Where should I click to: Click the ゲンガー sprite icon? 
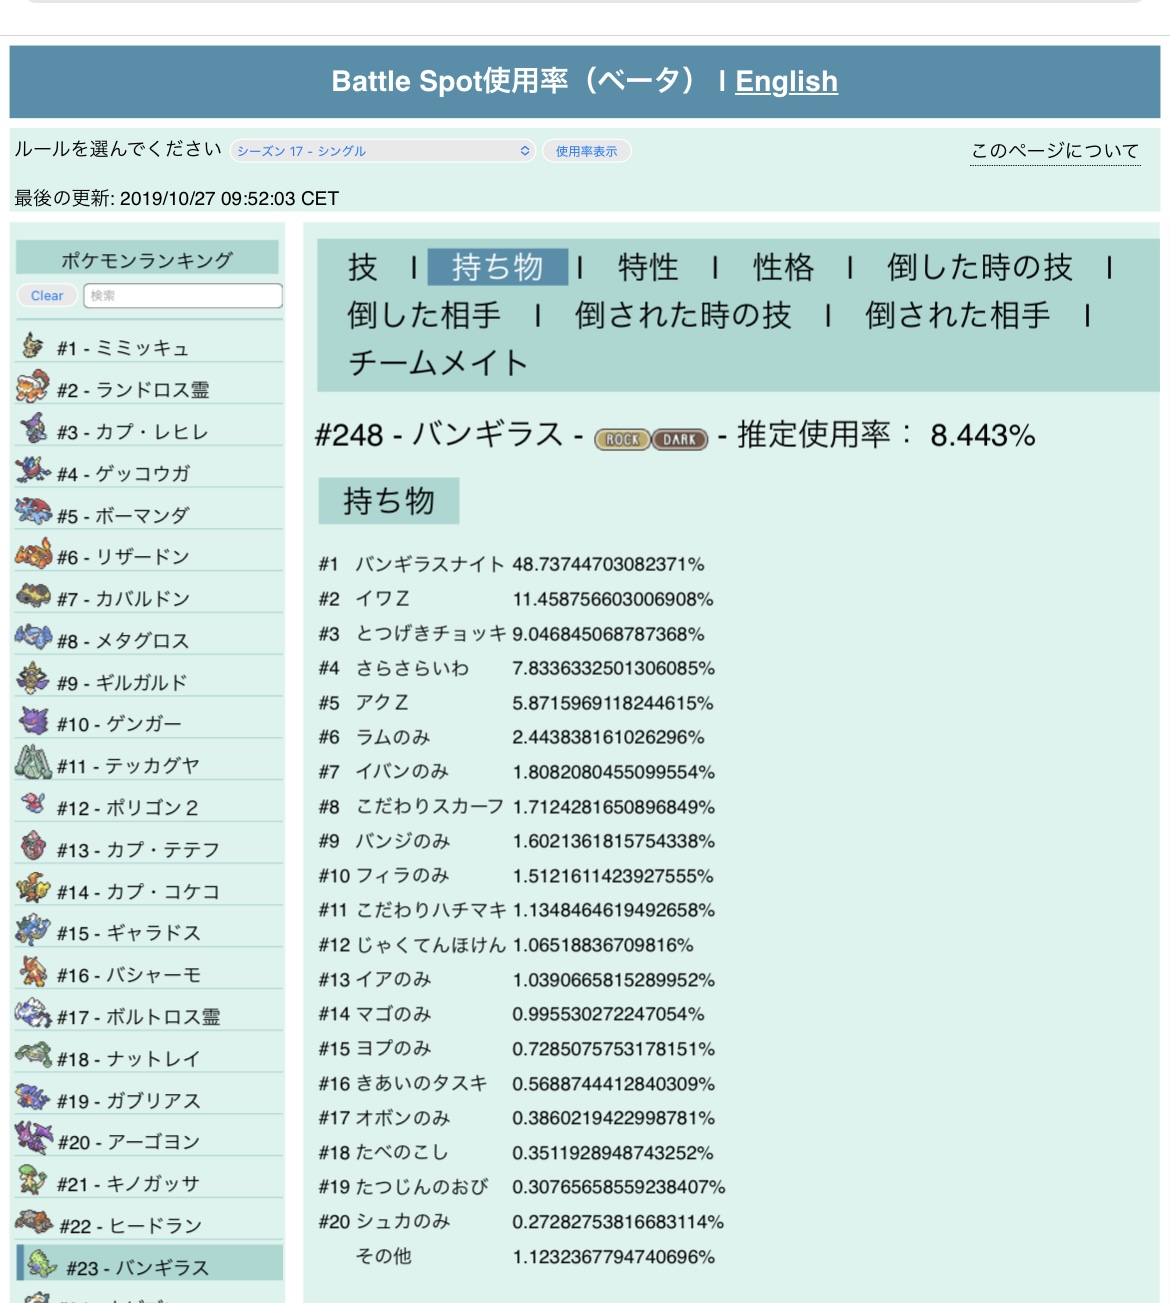[33, 720]
